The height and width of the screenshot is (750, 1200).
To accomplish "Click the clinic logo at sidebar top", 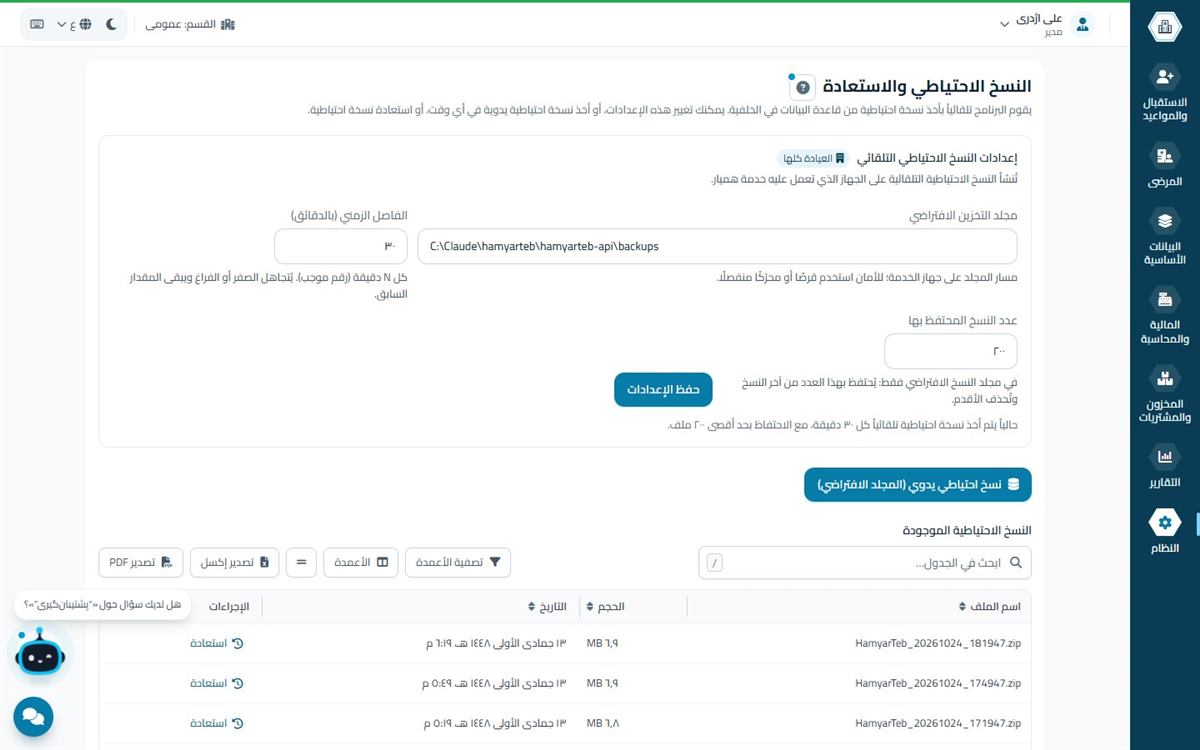I will pos(1164,27).
